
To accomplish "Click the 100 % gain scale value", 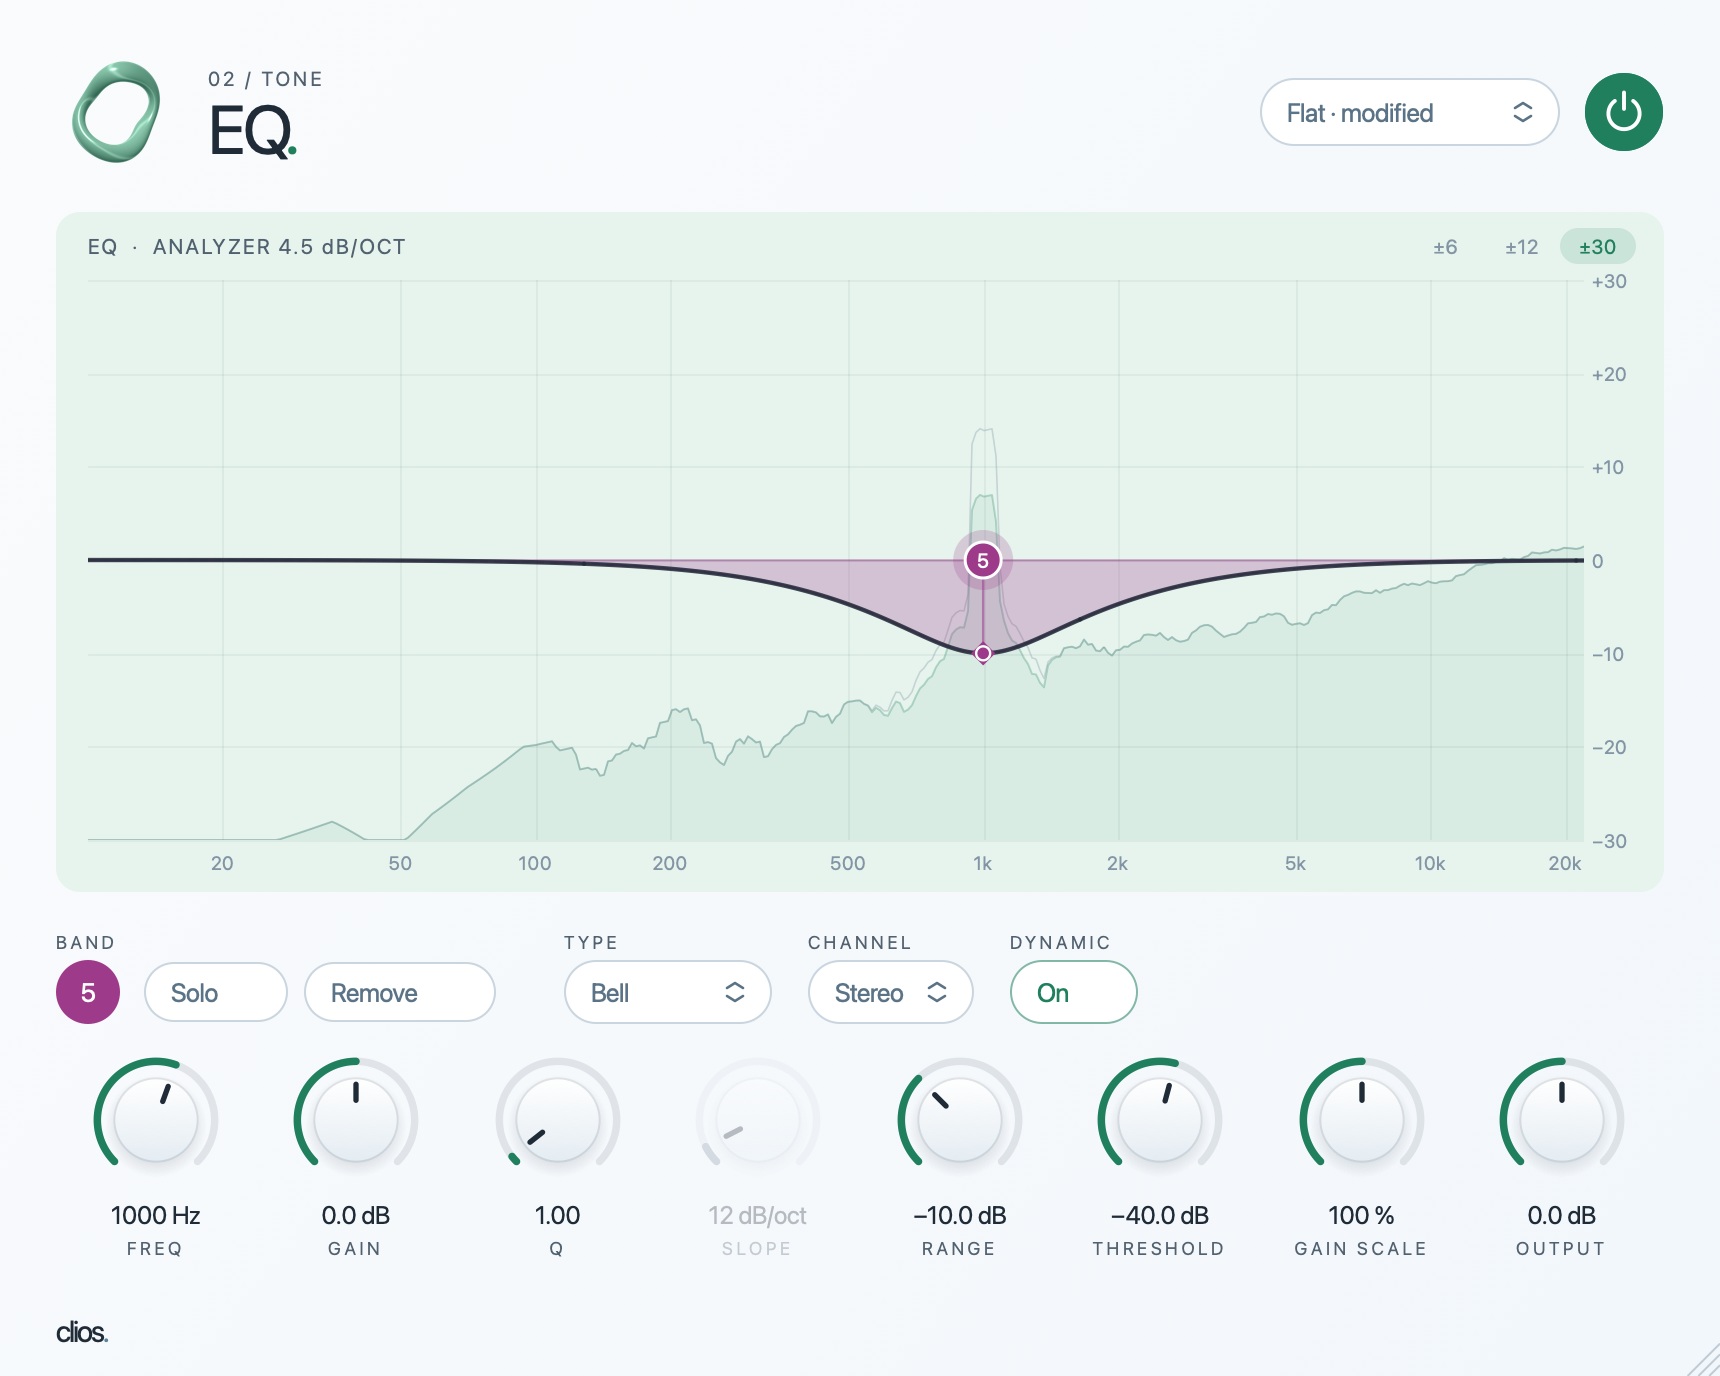I will [1361, 1215].
